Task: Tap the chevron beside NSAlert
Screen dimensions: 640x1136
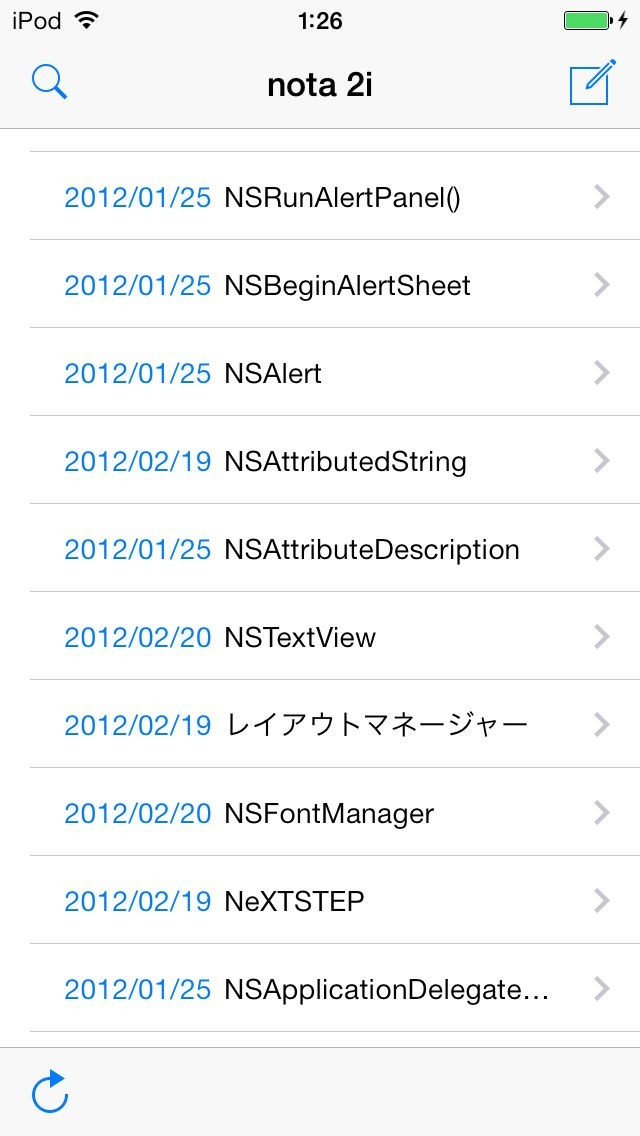Action: point(601,373)
